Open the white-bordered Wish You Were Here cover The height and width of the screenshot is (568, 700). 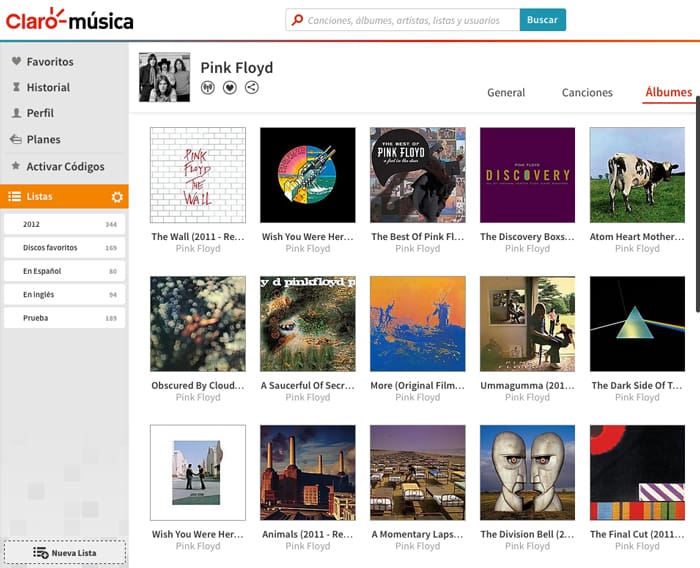pos(198,472)
